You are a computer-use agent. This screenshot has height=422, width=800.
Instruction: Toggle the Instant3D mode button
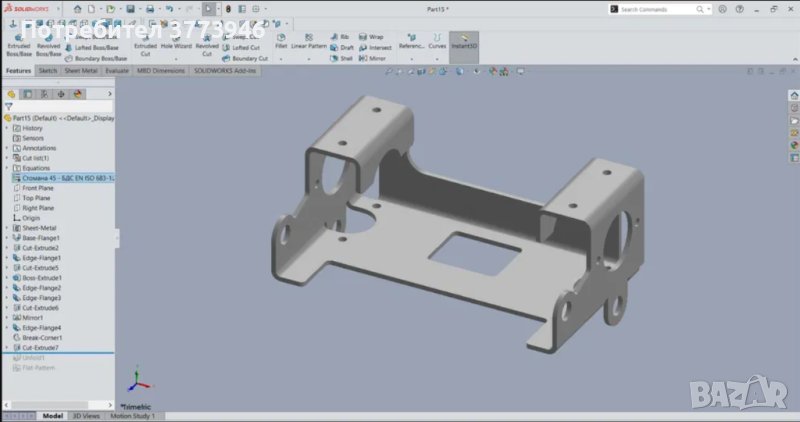[463, 41]
